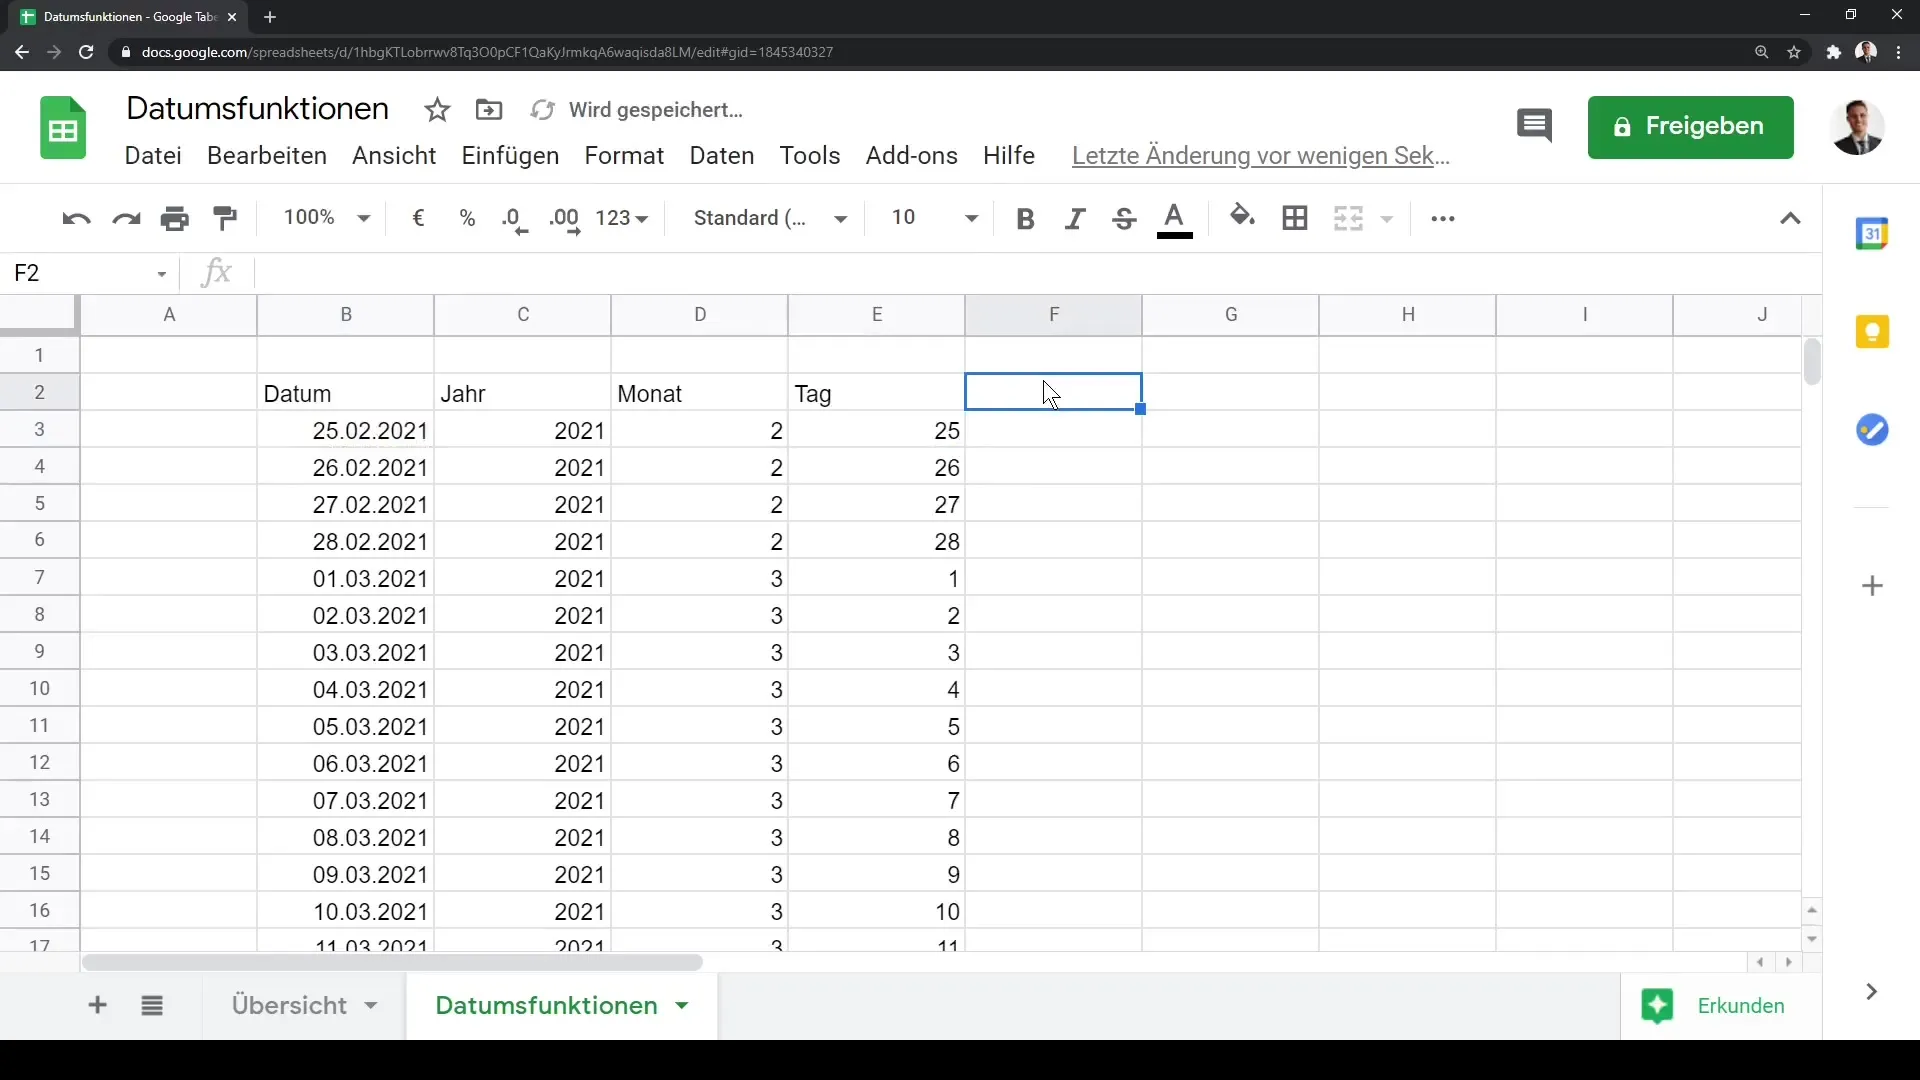The height and width of the screenshot is (1080, 1920).
Task: Click the merge cells icon
Action: pyautogui.click(x=1348, y=218)
